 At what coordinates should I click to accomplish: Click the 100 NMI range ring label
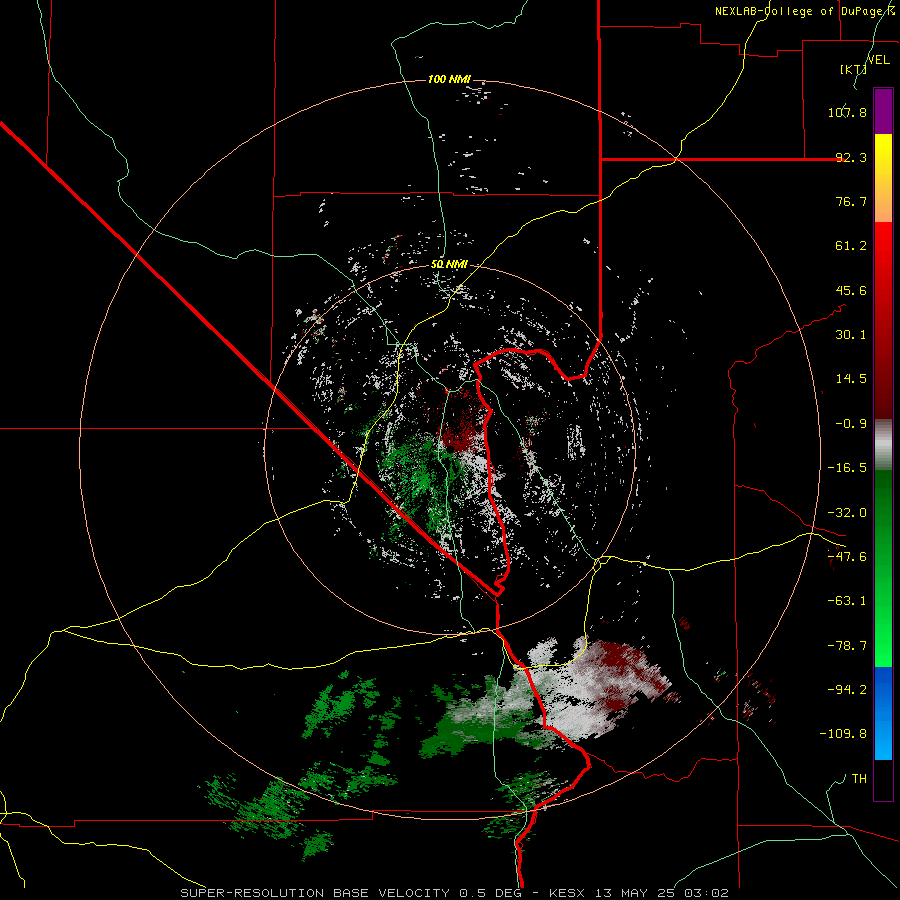click(x=449, y=79)
